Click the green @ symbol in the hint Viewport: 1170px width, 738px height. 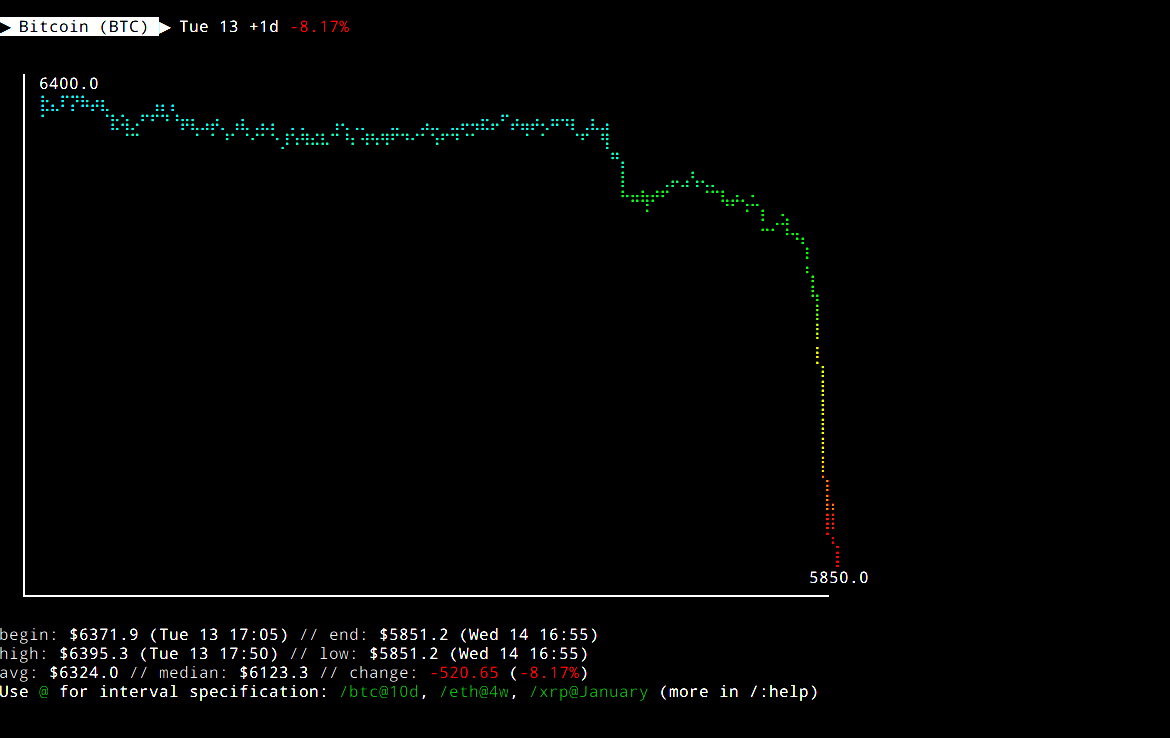pyautogui.click(x=44, y=692)
